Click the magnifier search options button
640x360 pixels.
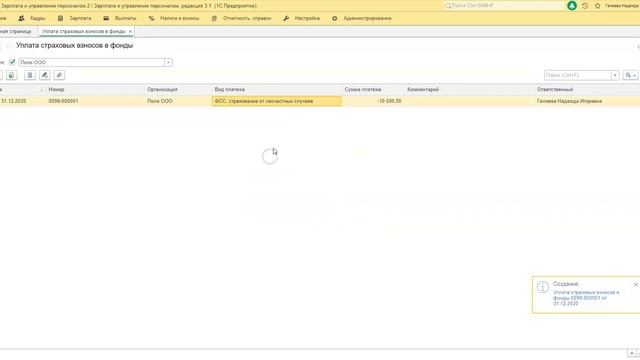(630, 75)
